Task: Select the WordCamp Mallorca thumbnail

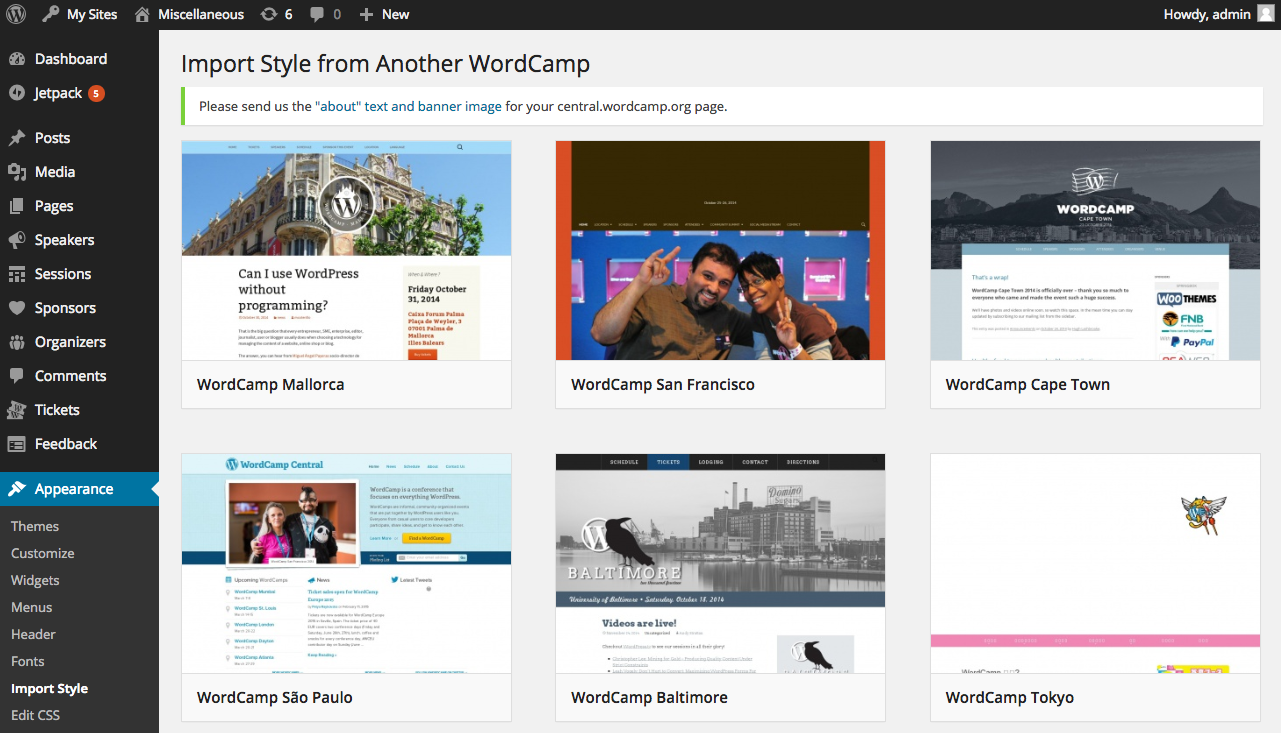Action: coord(346,251)
